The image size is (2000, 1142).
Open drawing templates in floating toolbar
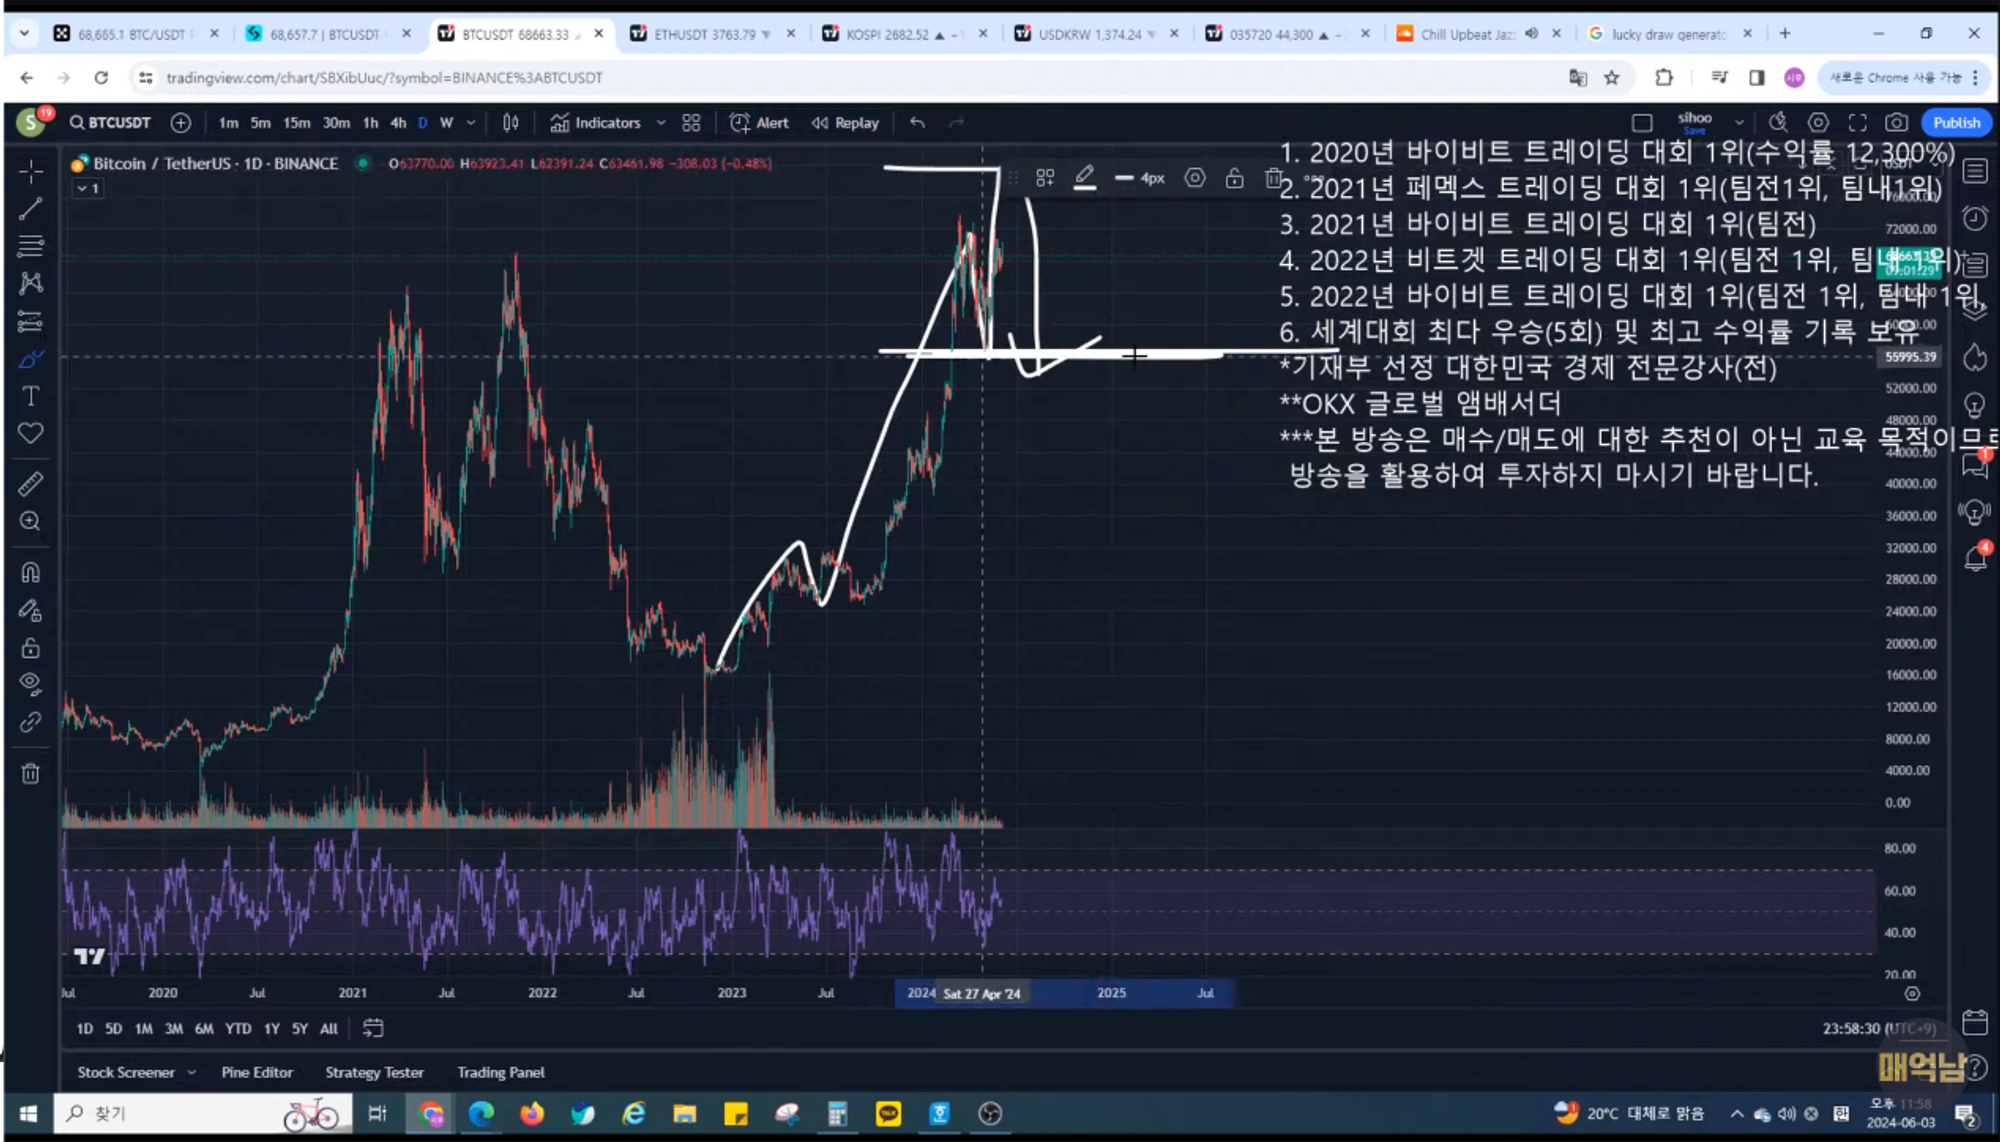(1045, 178)
